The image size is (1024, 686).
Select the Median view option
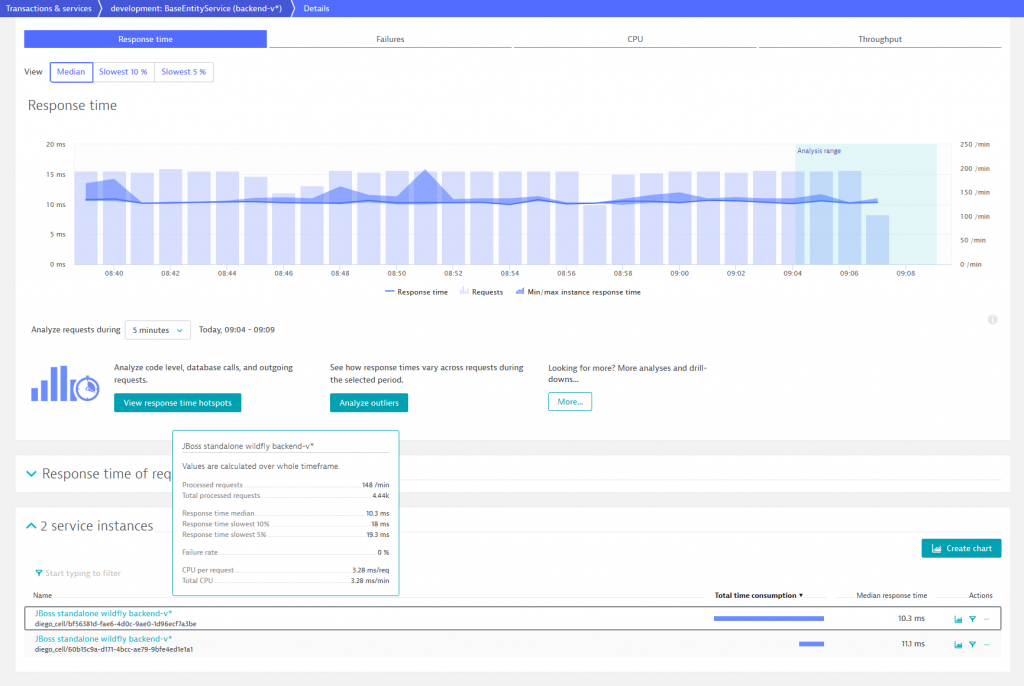pyautogui.click(x=71, y=72)
